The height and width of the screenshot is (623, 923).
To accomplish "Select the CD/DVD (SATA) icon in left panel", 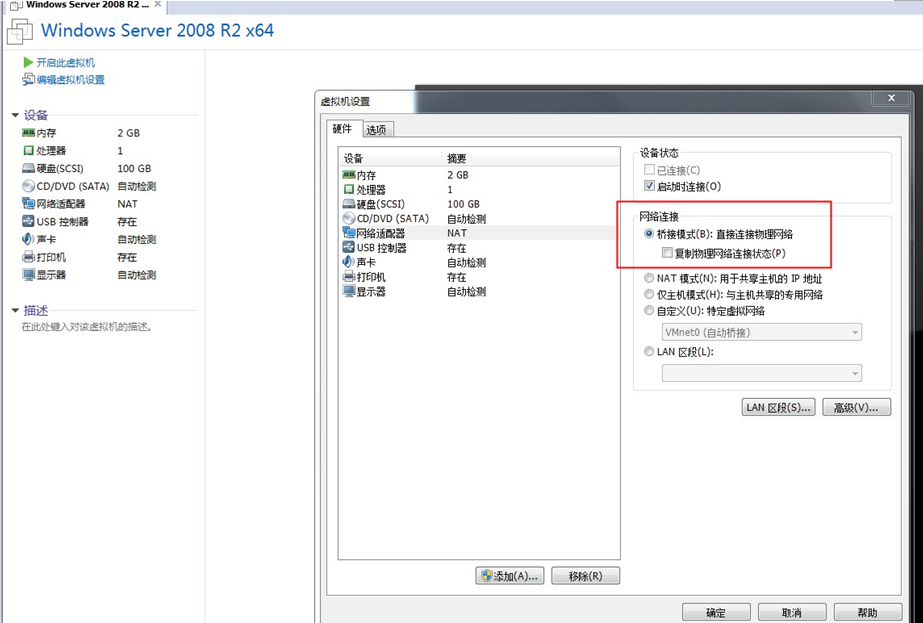I will click(x=28, y=186).
